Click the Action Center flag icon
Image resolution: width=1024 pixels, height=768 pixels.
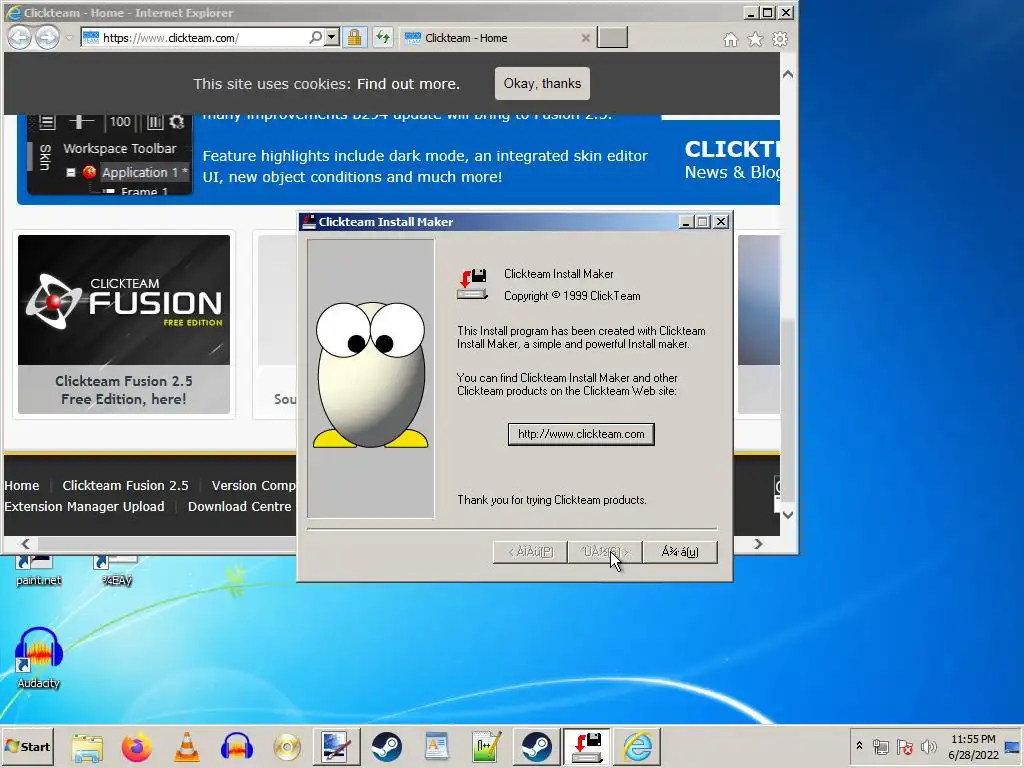tap(904, 746)
